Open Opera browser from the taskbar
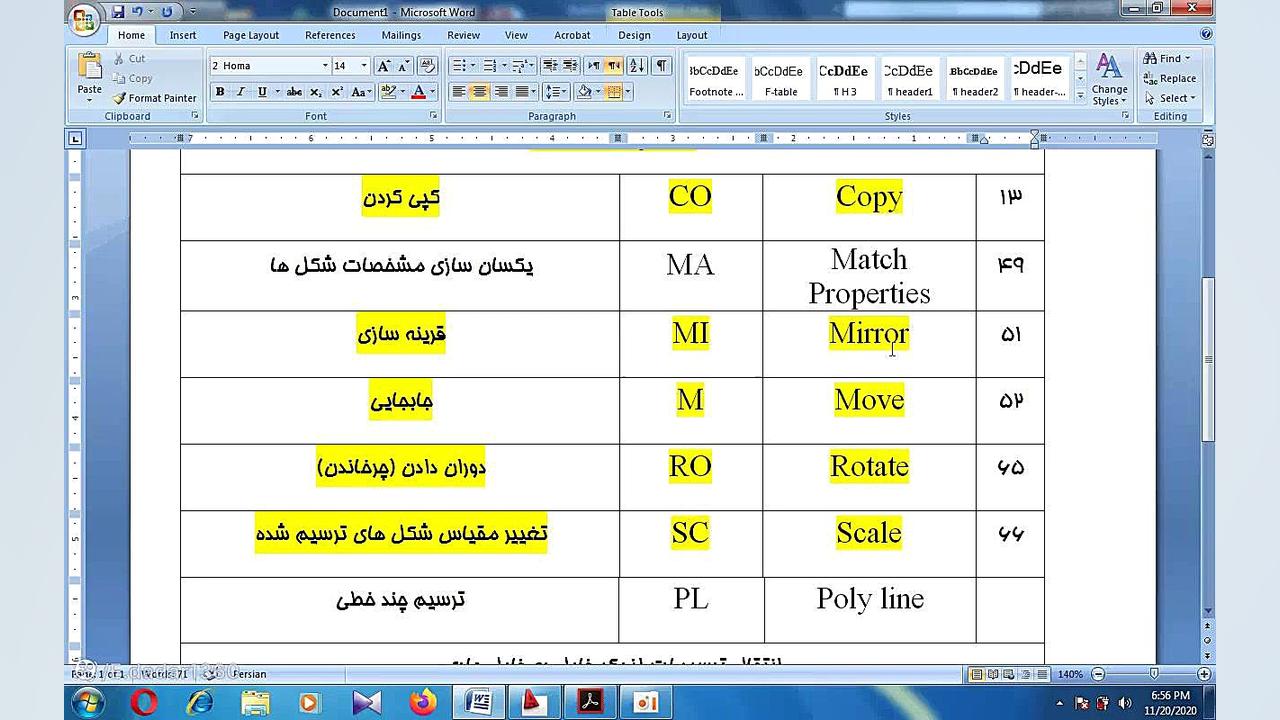This screenshot has width=1280, height=720. click(144, 702)
